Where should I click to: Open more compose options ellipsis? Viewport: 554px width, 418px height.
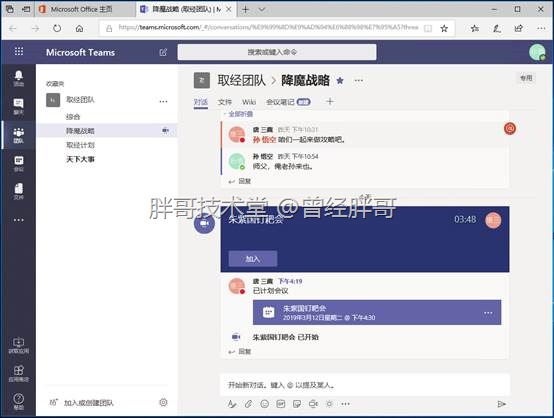point(346,404)
